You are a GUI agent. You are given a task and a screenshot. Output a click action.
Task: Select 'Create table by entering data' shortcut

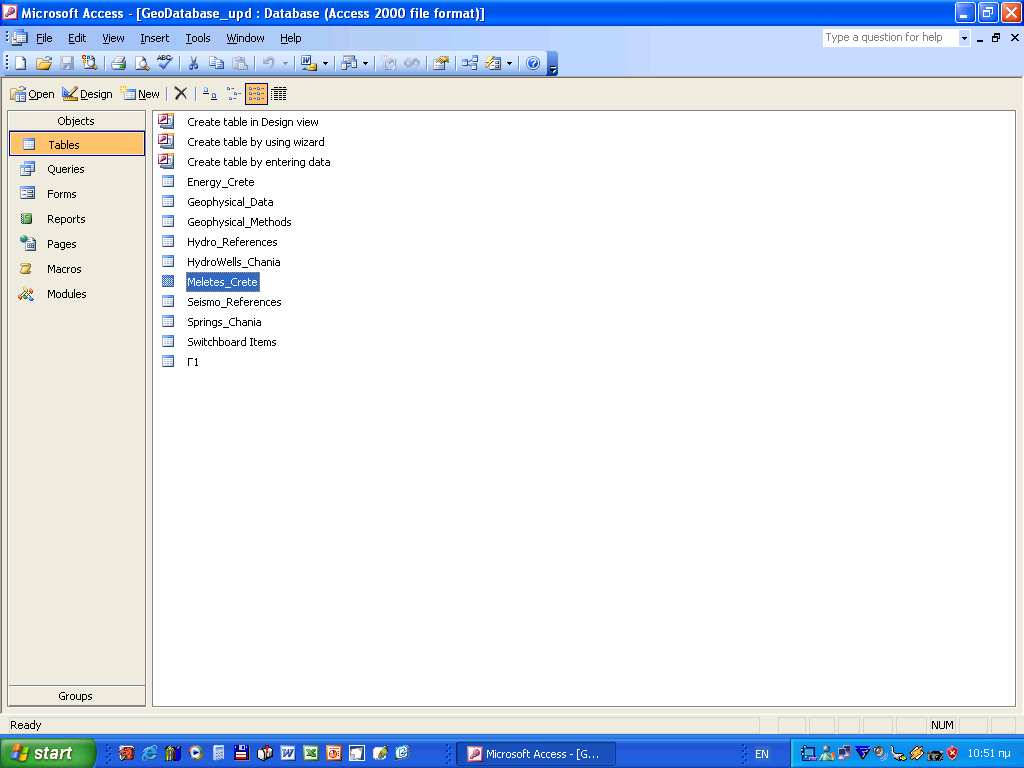click(x=259, y=162)
